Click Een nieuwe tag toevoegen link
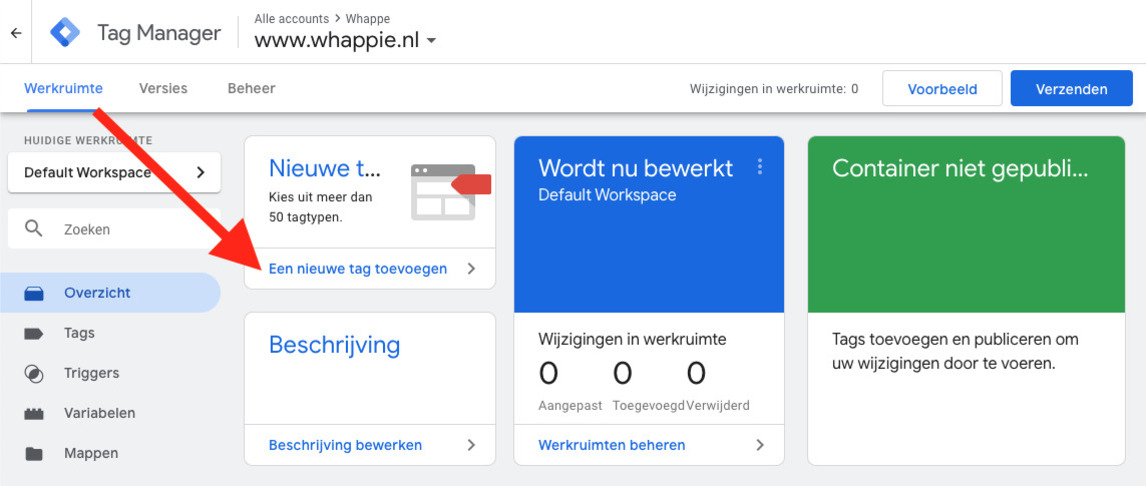 [x=358, y=268]
